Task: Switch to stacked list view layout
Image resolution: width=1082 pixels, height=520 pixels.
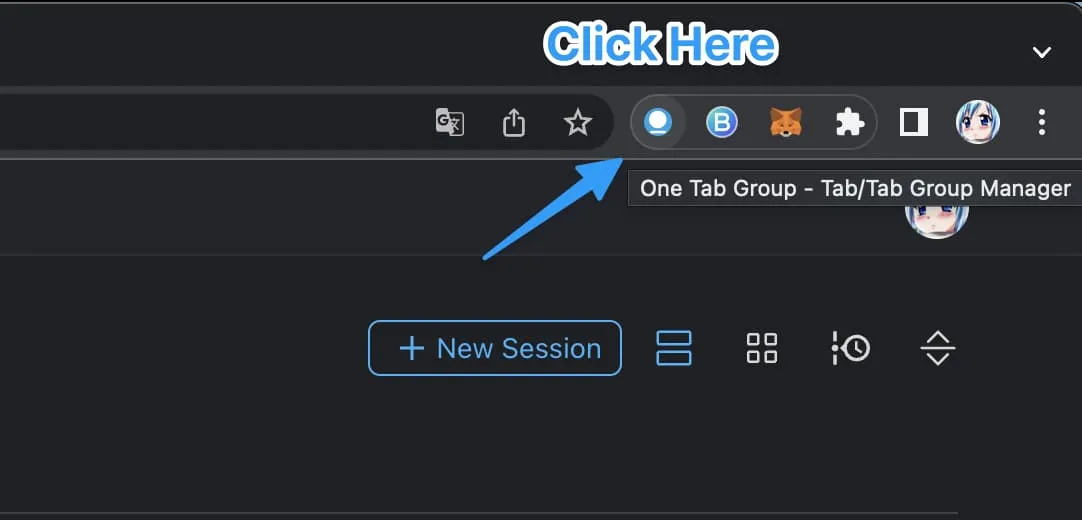Action: [x=674, y=348]
